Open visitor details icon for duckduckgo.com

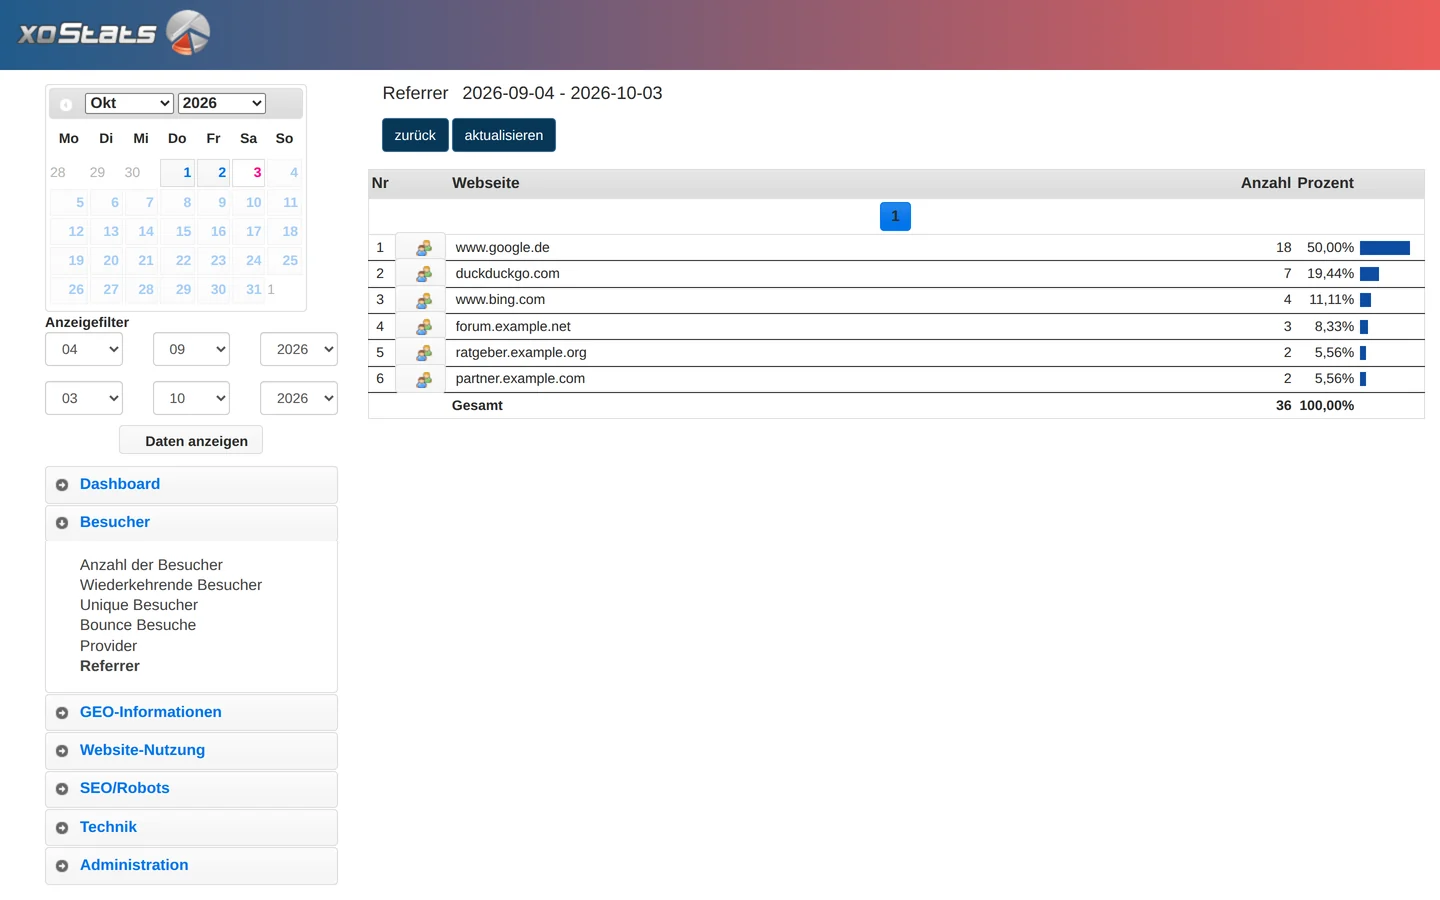coord(424,274)
